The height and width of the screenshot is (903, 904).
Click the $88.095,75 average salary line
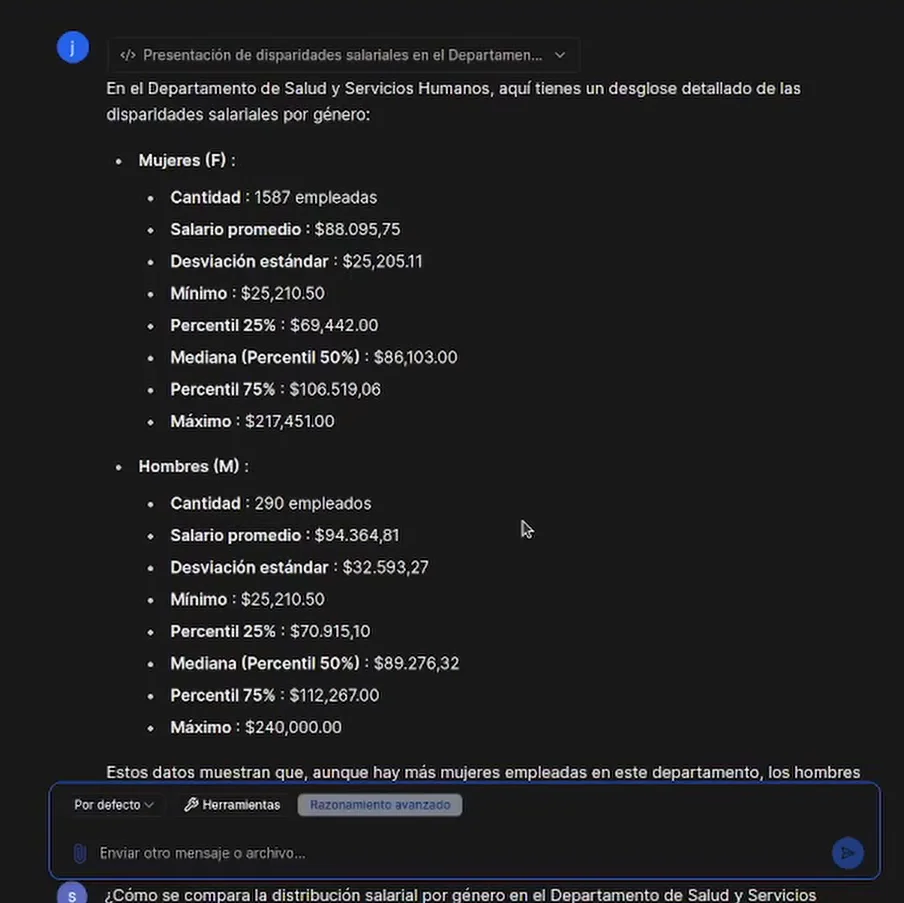point(285,229)
